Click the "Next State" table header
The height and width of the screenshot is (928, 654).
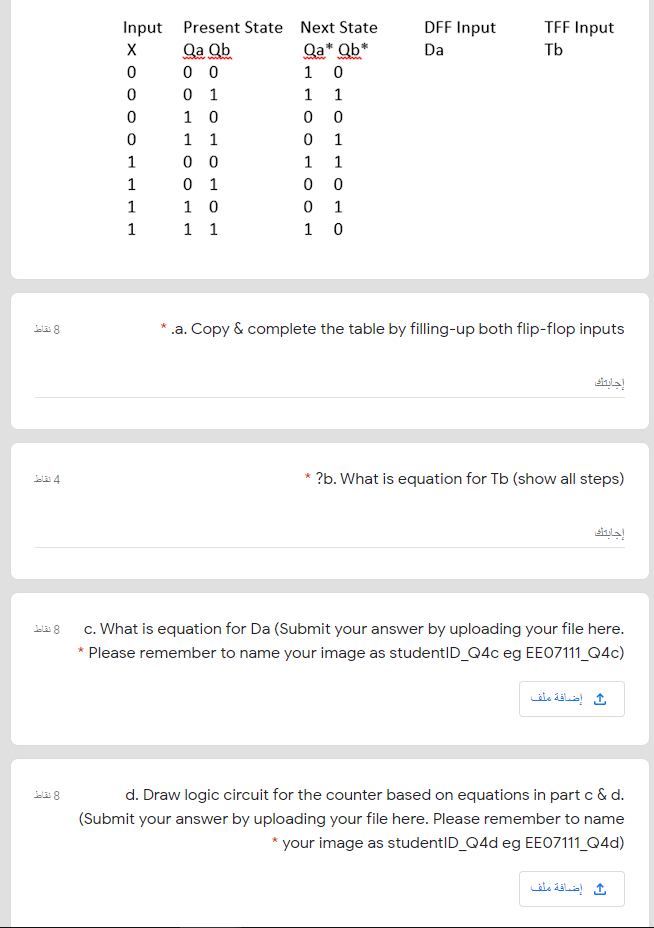coord(338,27)
